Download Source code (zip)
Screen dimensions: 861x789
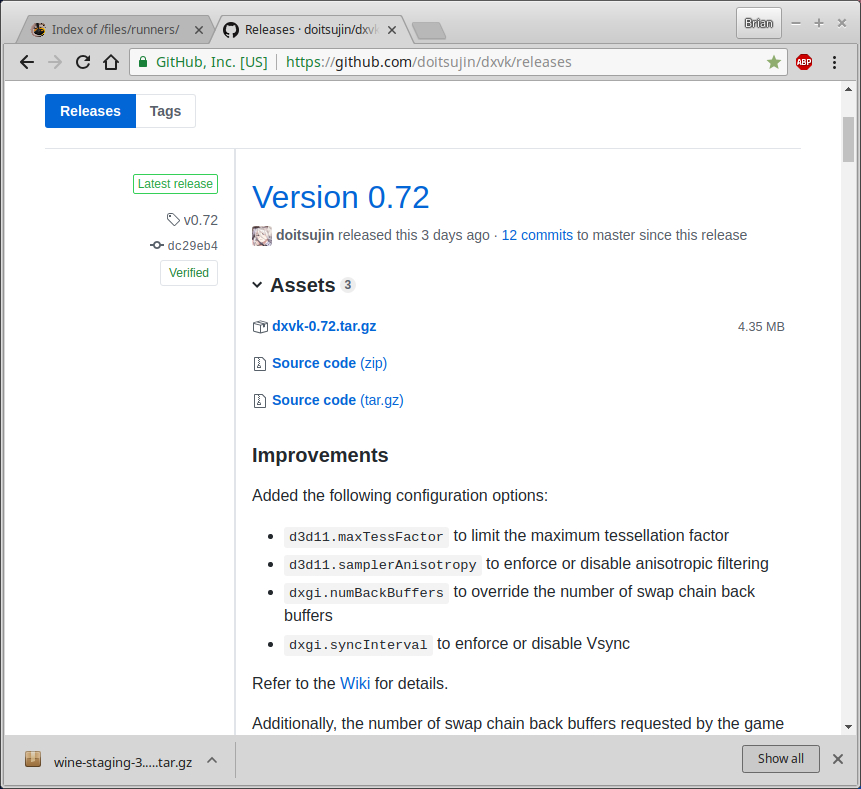[x=329, y=363]
